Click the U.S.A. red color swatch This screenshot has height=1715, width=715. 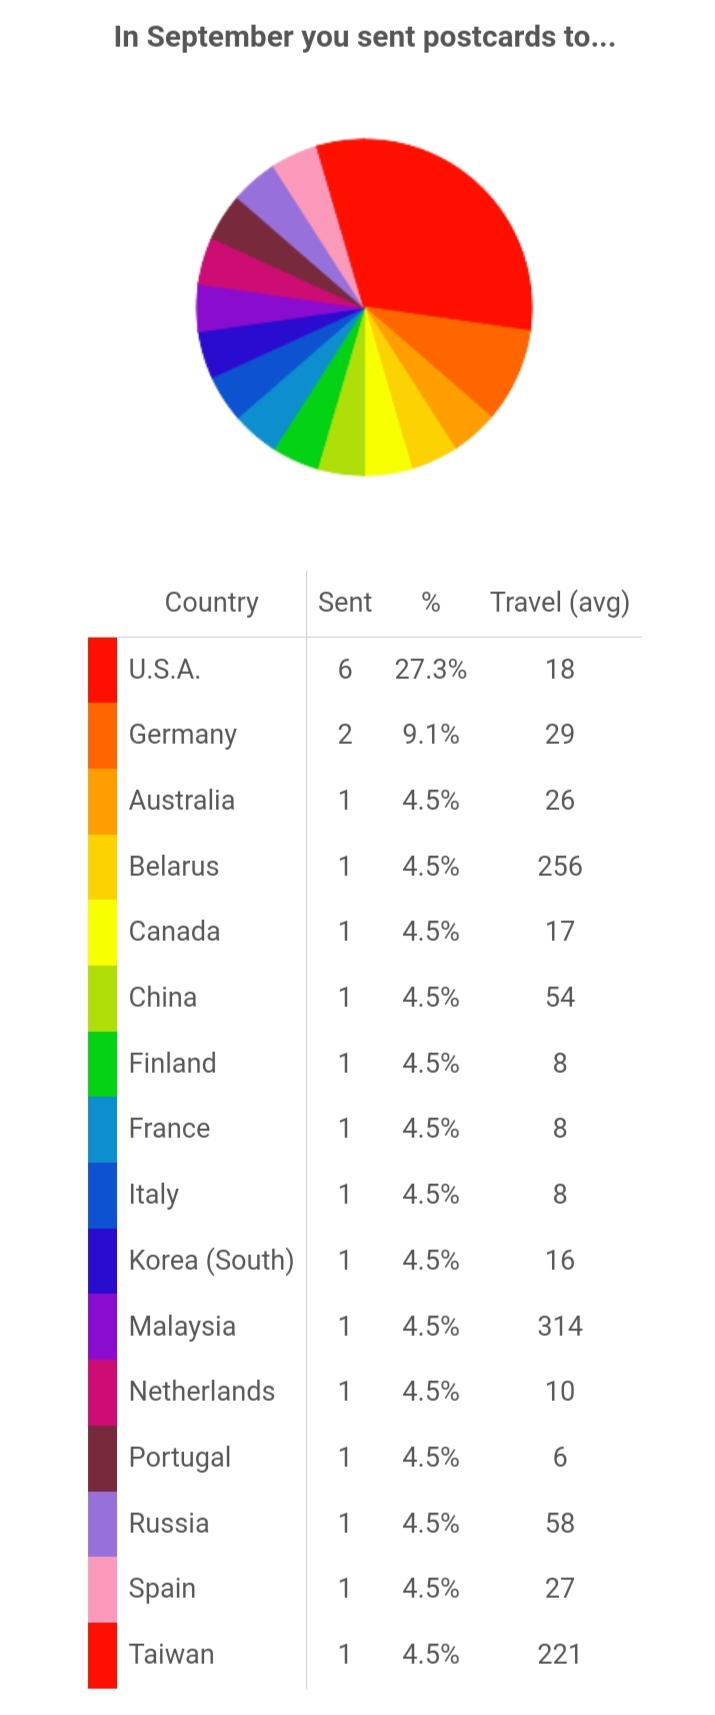[x=102, y=670]
